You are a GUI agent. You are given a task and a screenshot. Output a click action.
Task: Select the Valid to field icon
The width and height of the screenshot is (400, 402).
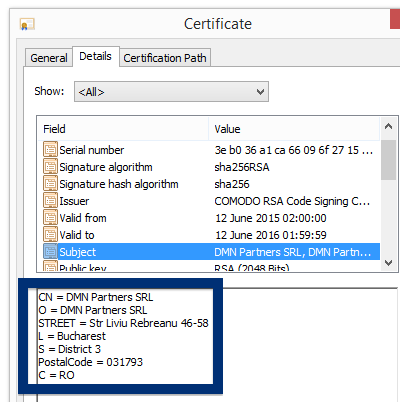coord(50,235)
